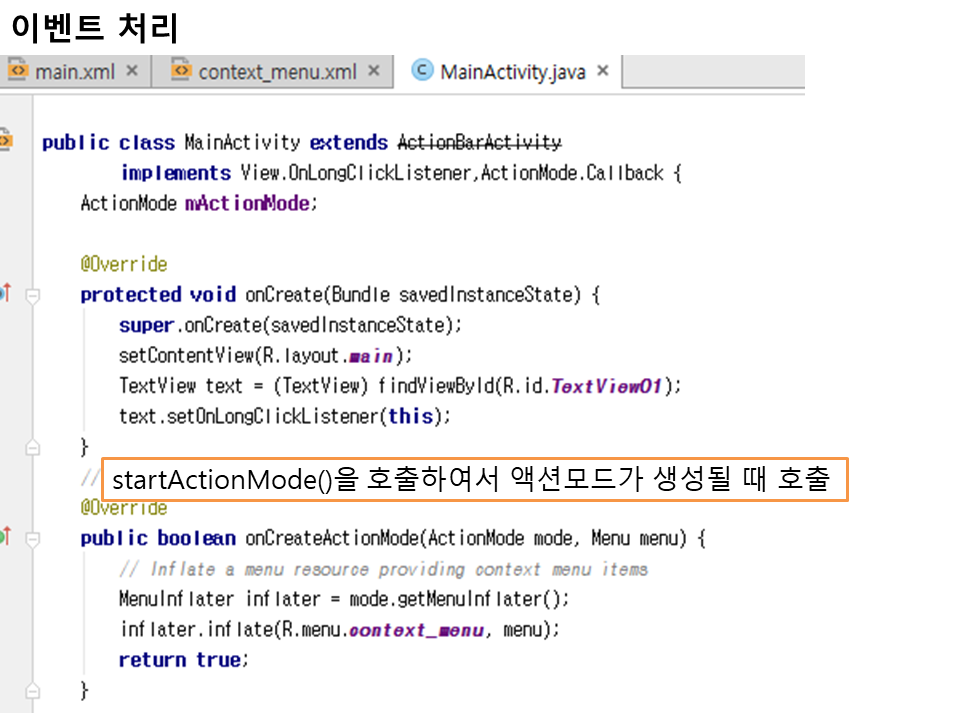Switch to the context_menu.xml tab
The width and height of the screenshot is (960, 720).
277,72
